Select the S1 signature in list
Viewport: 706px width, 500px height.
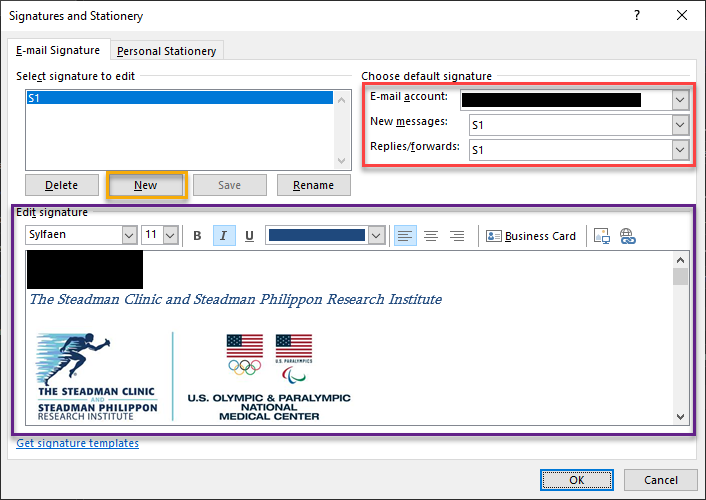[180, 98]
